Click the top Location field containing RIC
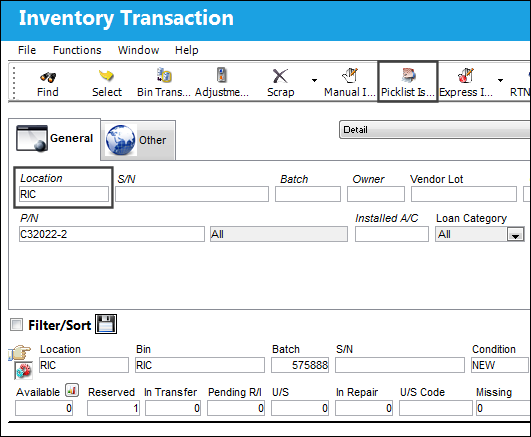 point(64,194)
